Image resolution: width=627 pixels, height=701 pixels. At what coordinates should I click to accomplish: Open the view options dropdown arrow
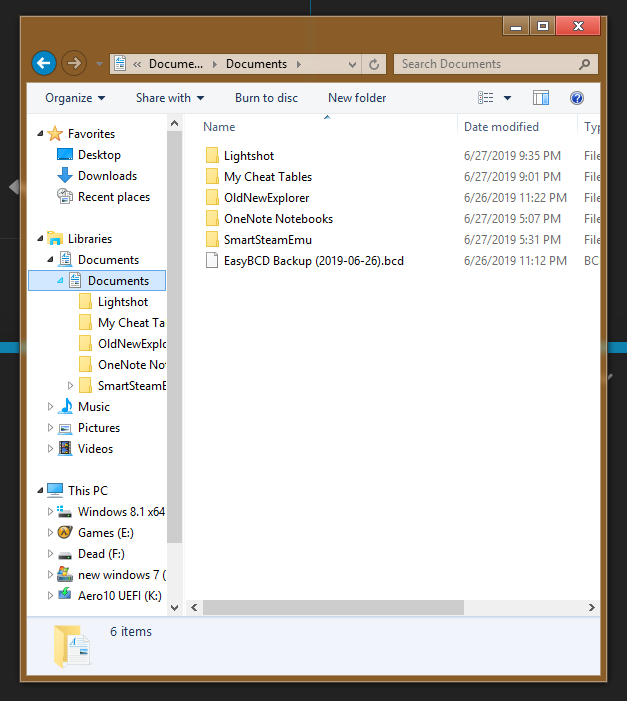pos(507,98)
